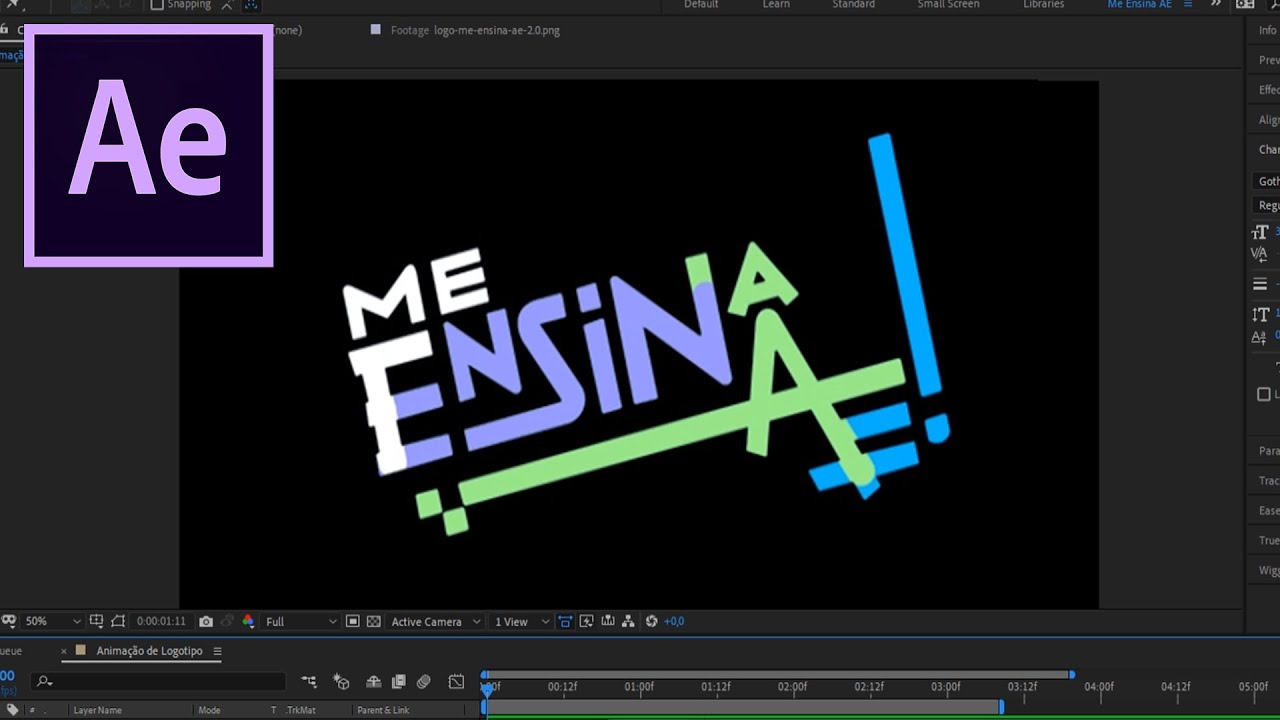Switch to Learn workspace
This screenshot has width=1280, height=720.
tap(776, 5)
